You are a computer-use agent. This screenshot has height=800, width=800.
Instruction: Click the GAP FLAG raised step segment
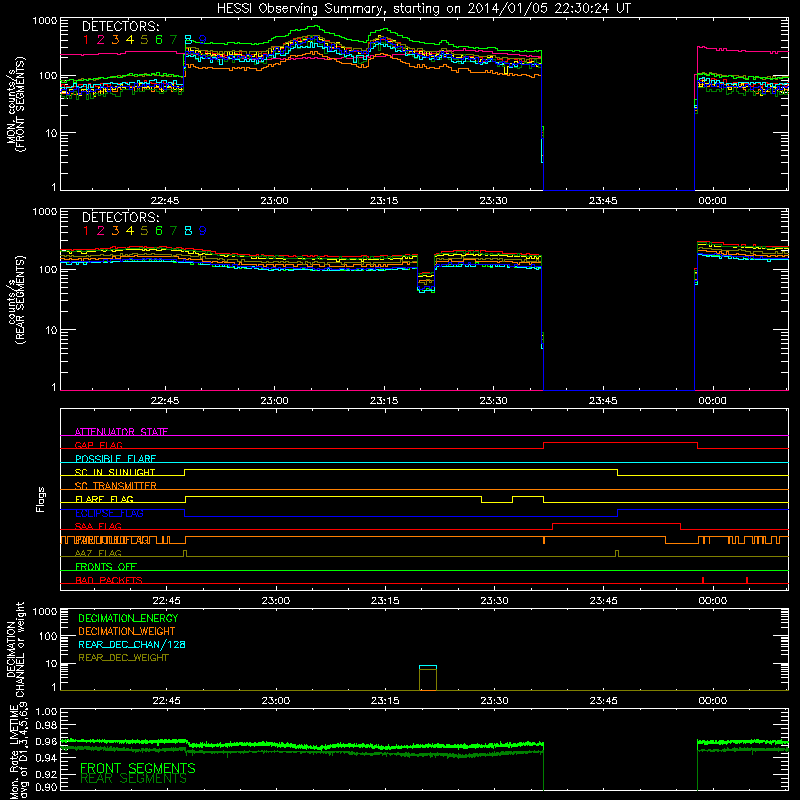620,443
